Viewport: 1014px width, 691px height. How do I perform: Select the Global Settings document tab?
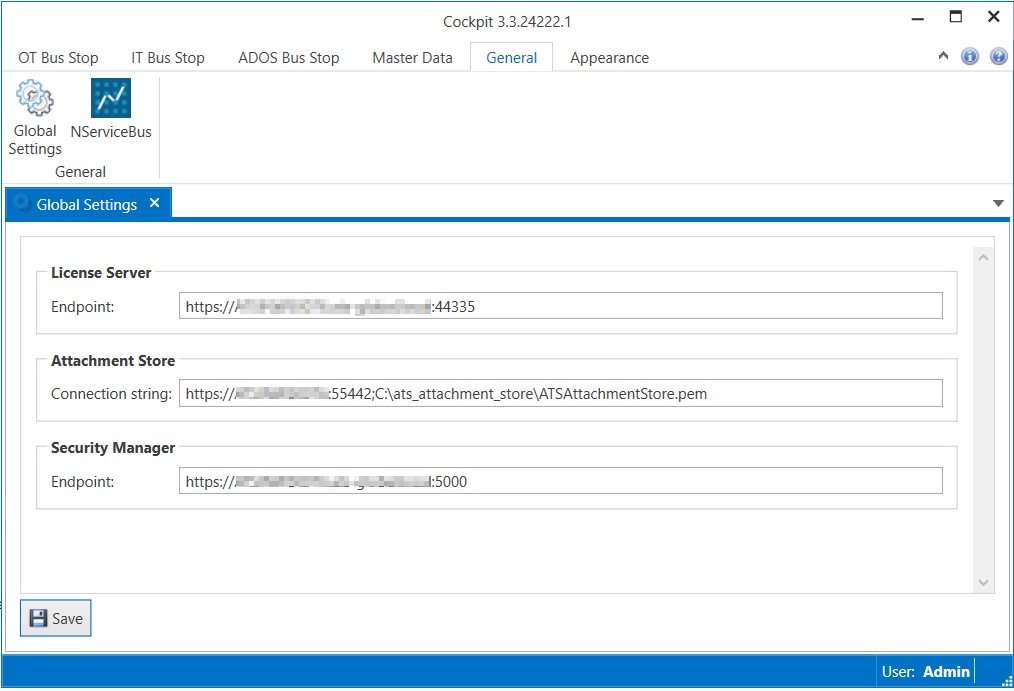point(86,204)
